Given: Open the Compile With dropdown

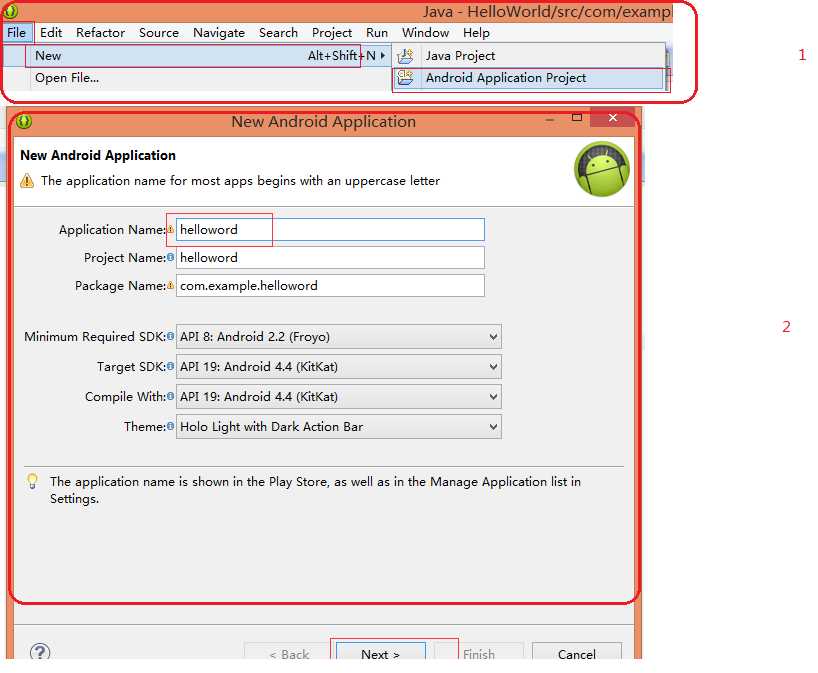Looking at the screenshot, I should pyautogui.click(x=339, y=397).
